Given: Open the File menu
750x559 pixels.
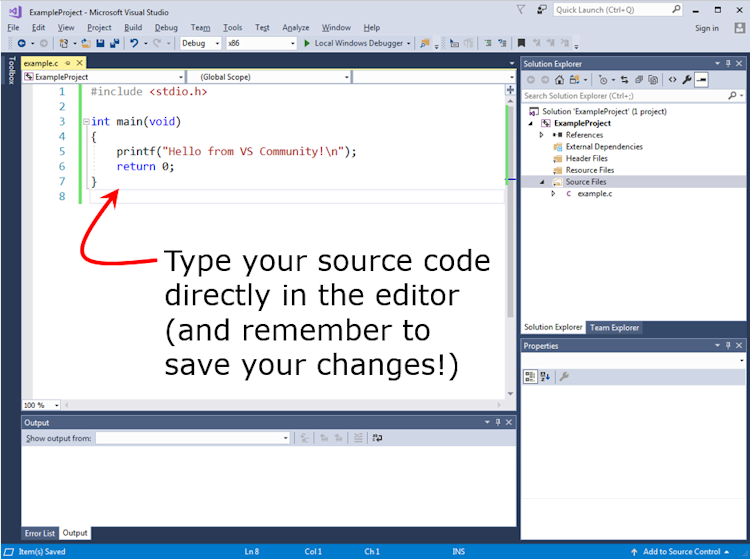Looking at the screenshot, I should pyautogui.click(x=13, y=28).
